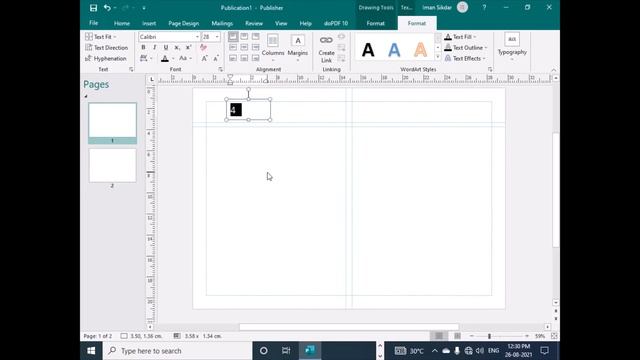
Task: Toggle Underline formatting
Action: click(165, 48)
